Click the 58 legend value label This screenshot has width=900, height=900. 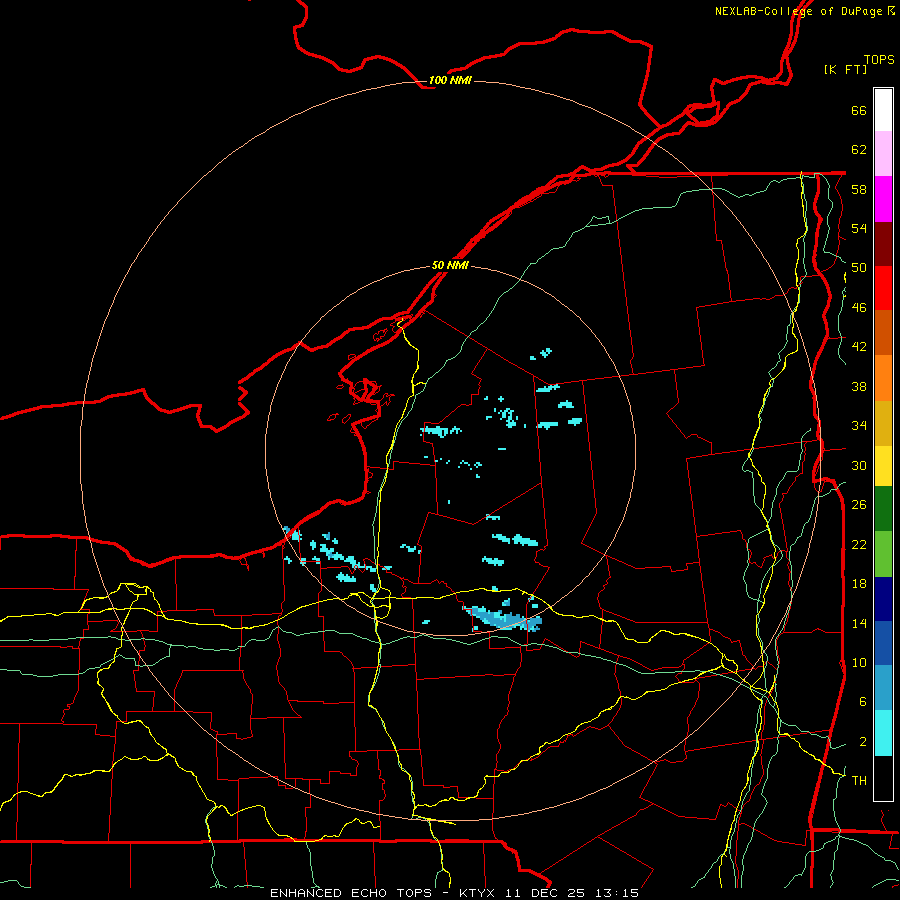(x=859, y=189)
